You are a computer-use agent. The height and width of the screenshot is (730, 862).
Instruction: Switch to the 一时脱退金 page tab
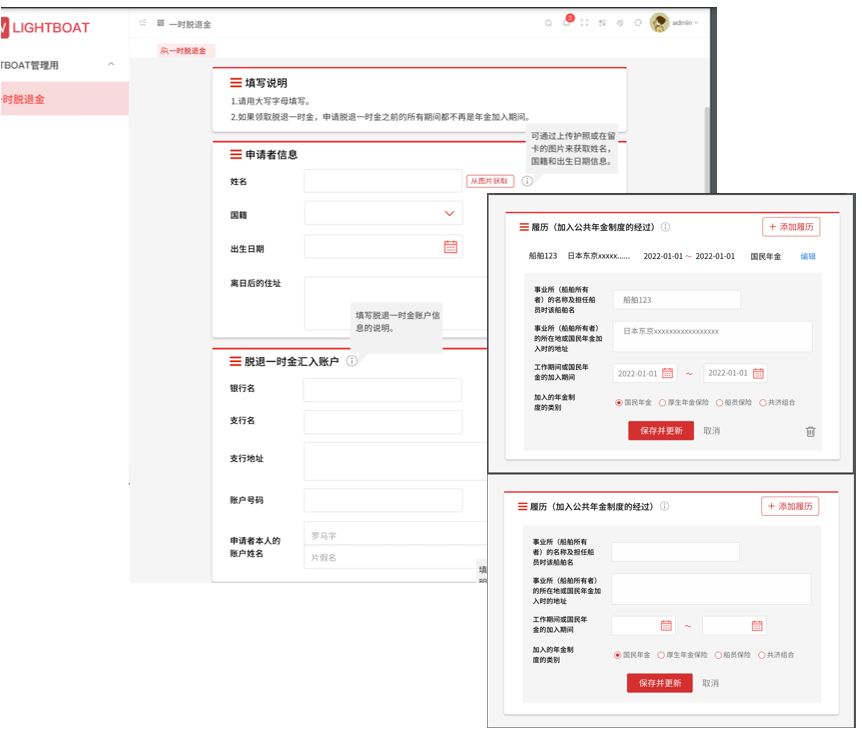(x=185, y=50)
